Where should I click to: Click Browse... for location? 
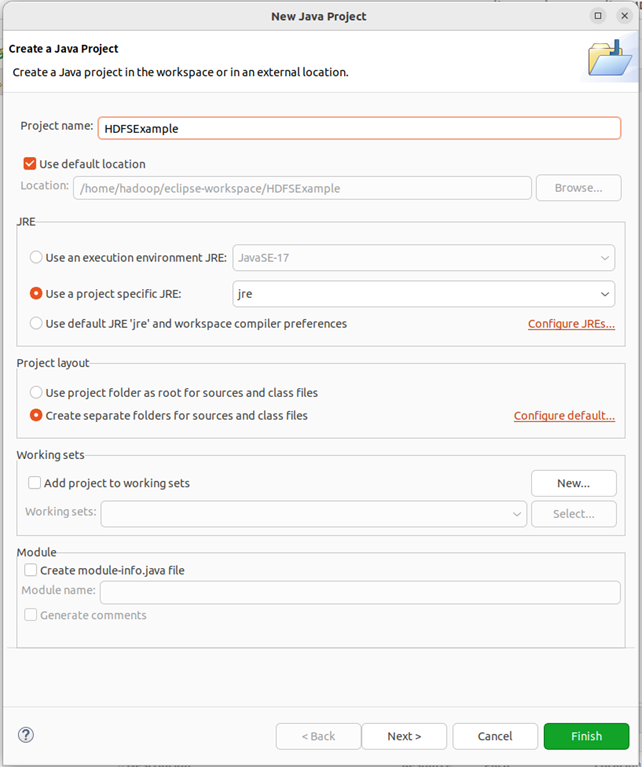[x=578, y=188]
